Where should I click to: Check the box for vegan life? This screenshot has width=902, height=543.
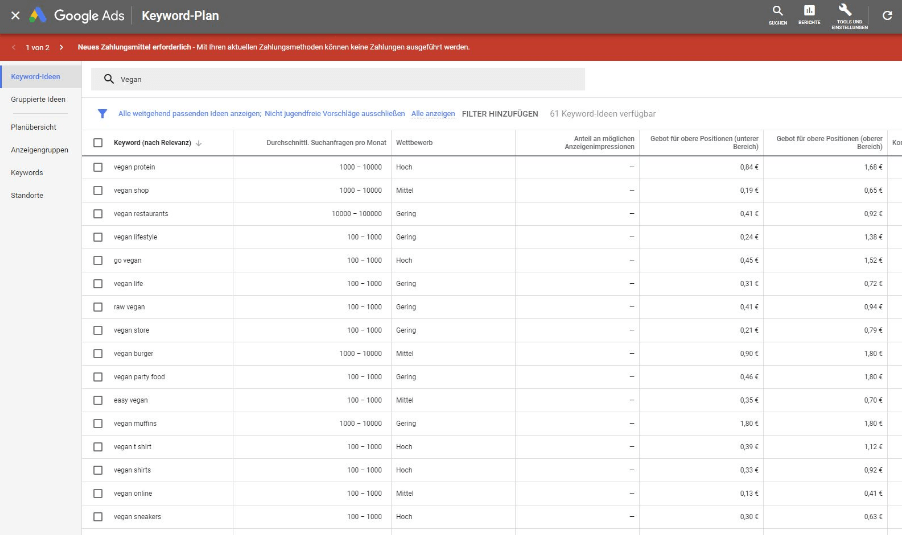pos(98,284)
